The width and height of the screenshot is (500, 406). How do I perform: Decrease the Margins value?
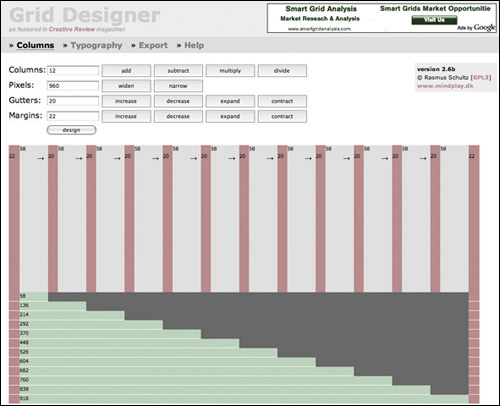click(178, 116)
